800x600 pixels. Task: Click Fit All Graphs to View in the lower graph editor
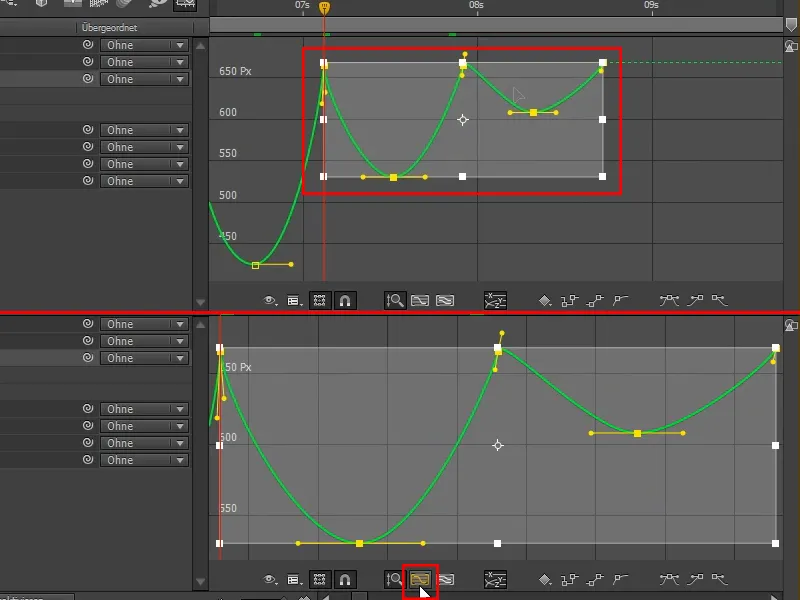coord(445,580)
